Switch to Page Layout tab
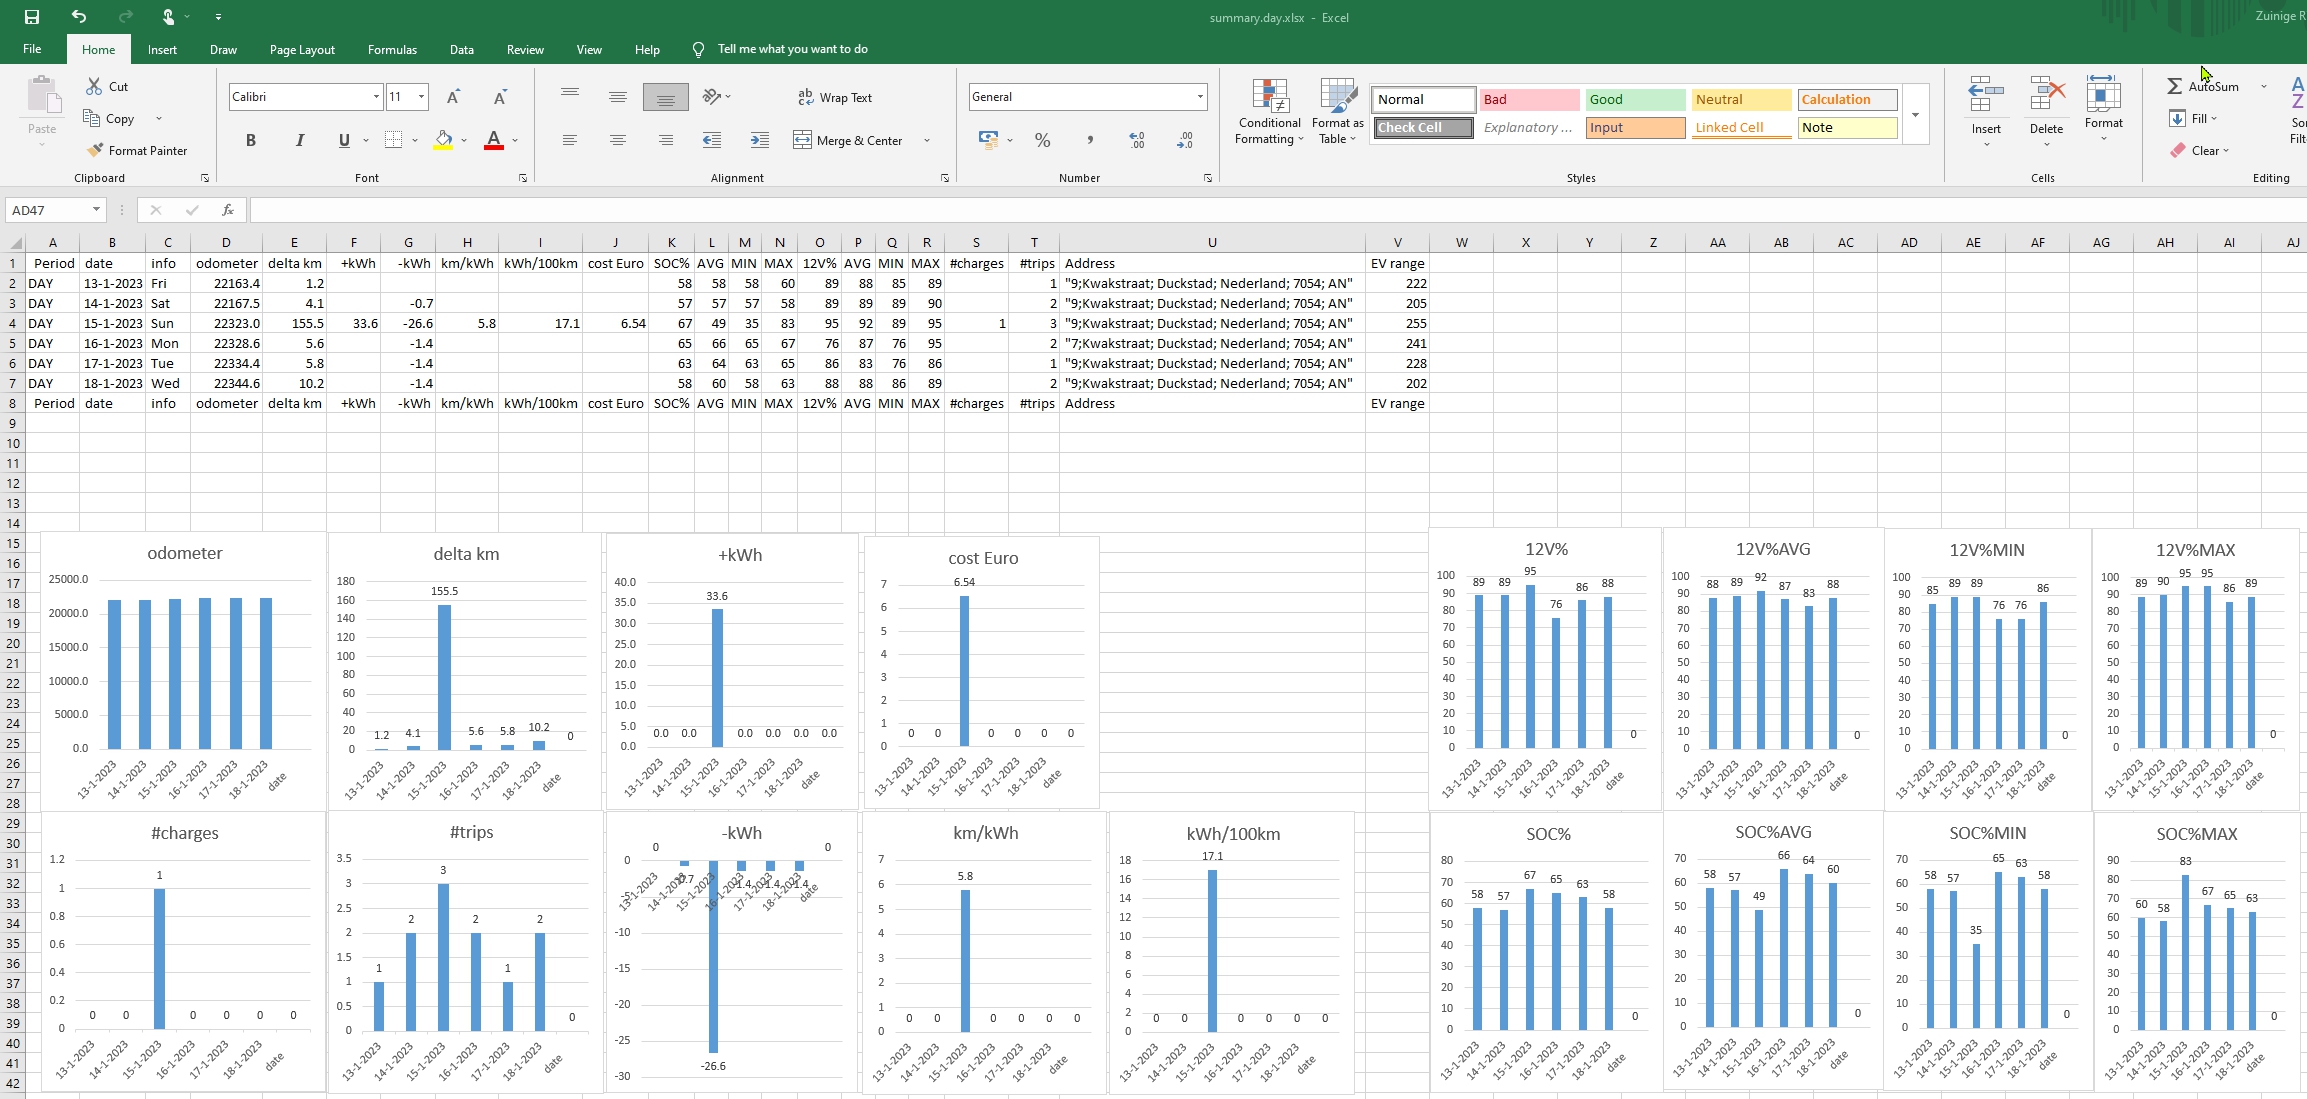This screenshot has width=2307, height=1099. (302, 49)
